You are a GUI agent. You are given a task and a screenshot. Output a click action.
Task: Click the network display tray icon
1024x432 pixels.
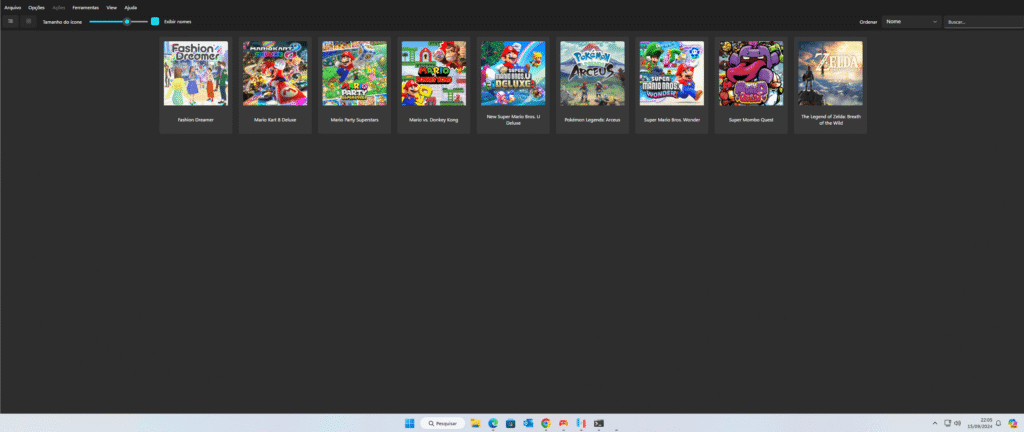[948, 424]
